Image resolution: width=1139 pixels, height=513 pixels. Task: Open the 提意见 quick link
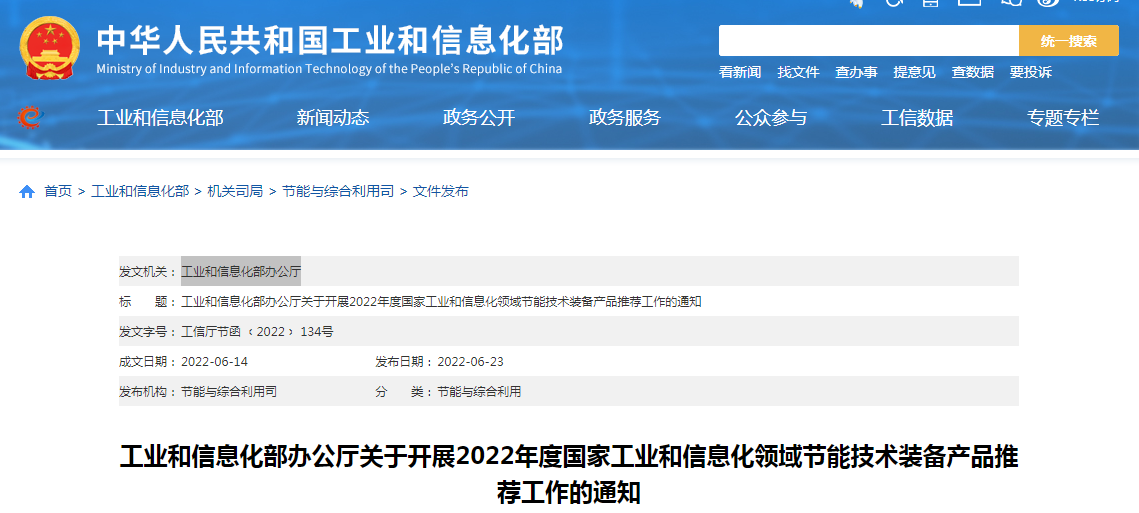click(915, 72)
